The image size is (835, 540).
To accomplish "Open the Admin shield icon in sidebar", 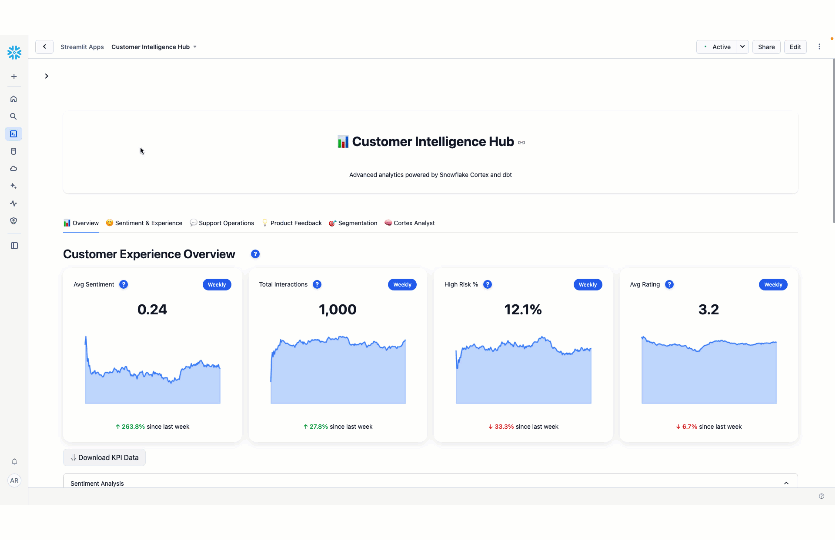I will click(14, 220).
